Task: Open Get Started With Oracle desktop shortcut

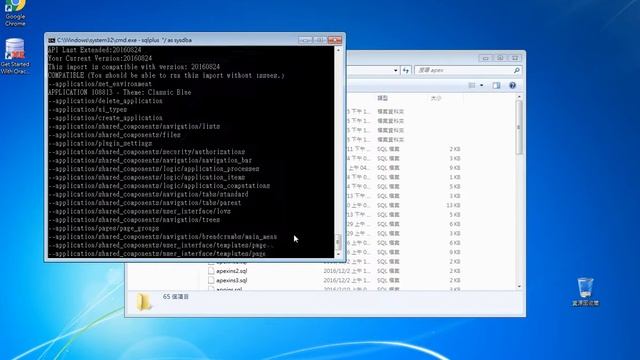Action: [x=15, y=56]
